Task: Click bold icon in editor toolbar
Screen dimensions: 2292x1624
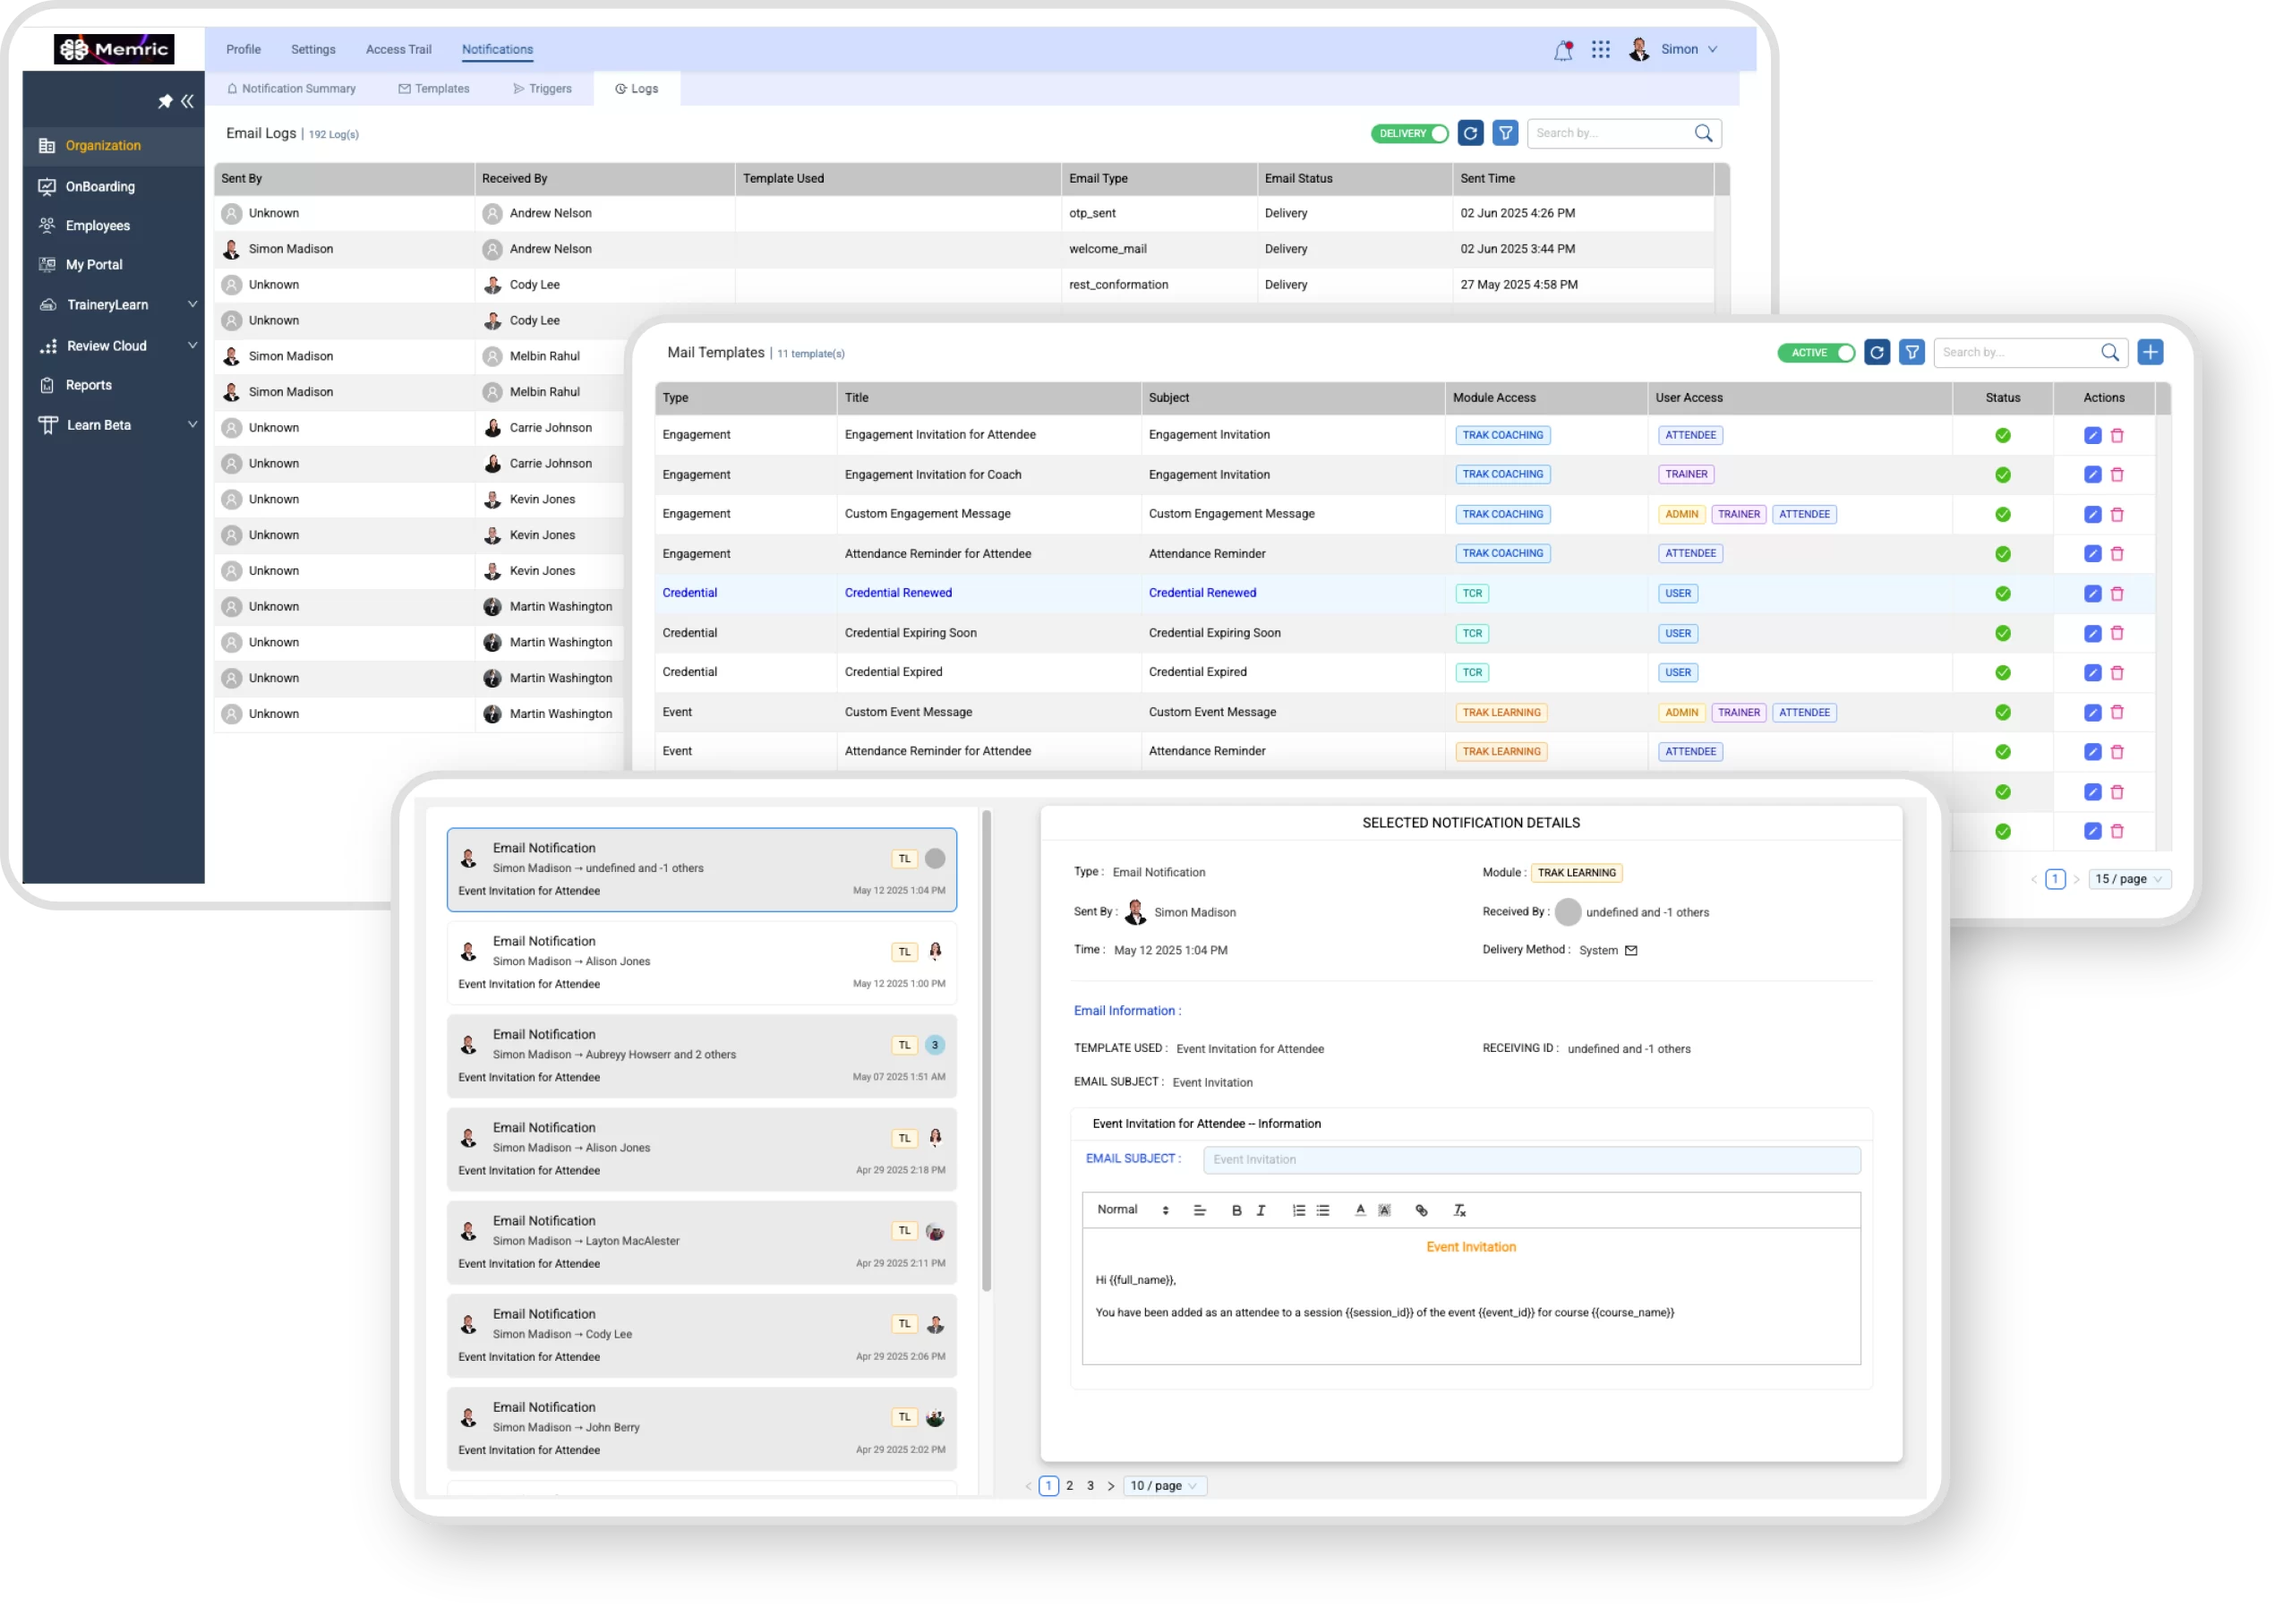Action: pyautogui.click(x=1237, y=1211)
